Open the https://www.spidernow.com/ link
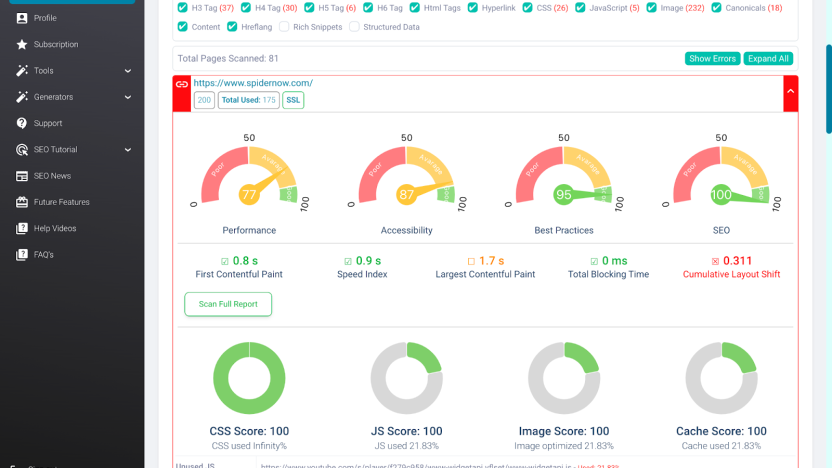 (253, 83)
